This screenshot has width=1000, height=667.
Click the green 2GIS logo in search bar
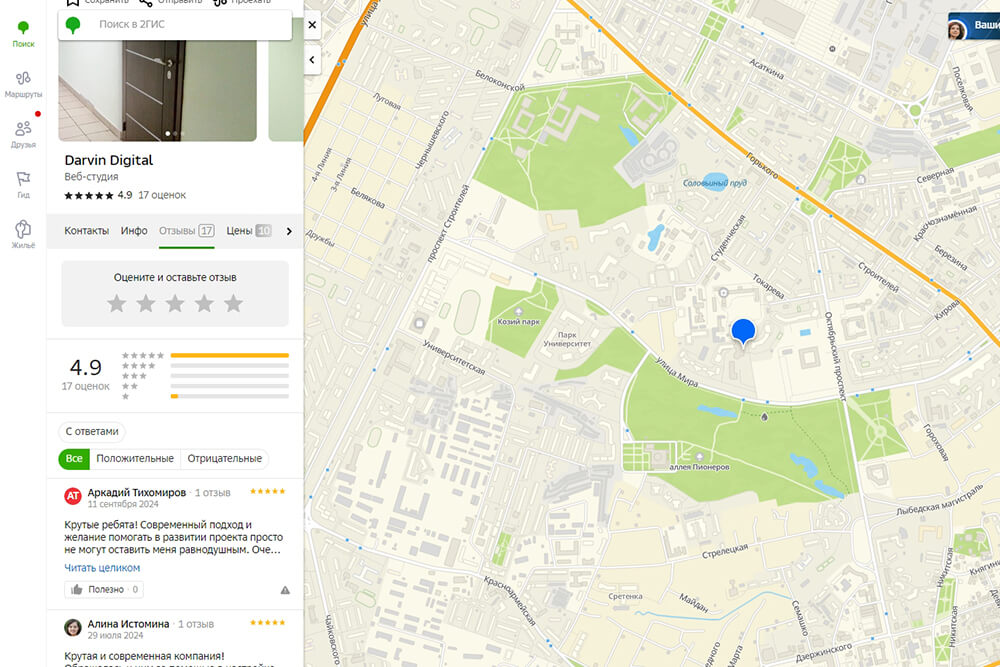point(73,25)
